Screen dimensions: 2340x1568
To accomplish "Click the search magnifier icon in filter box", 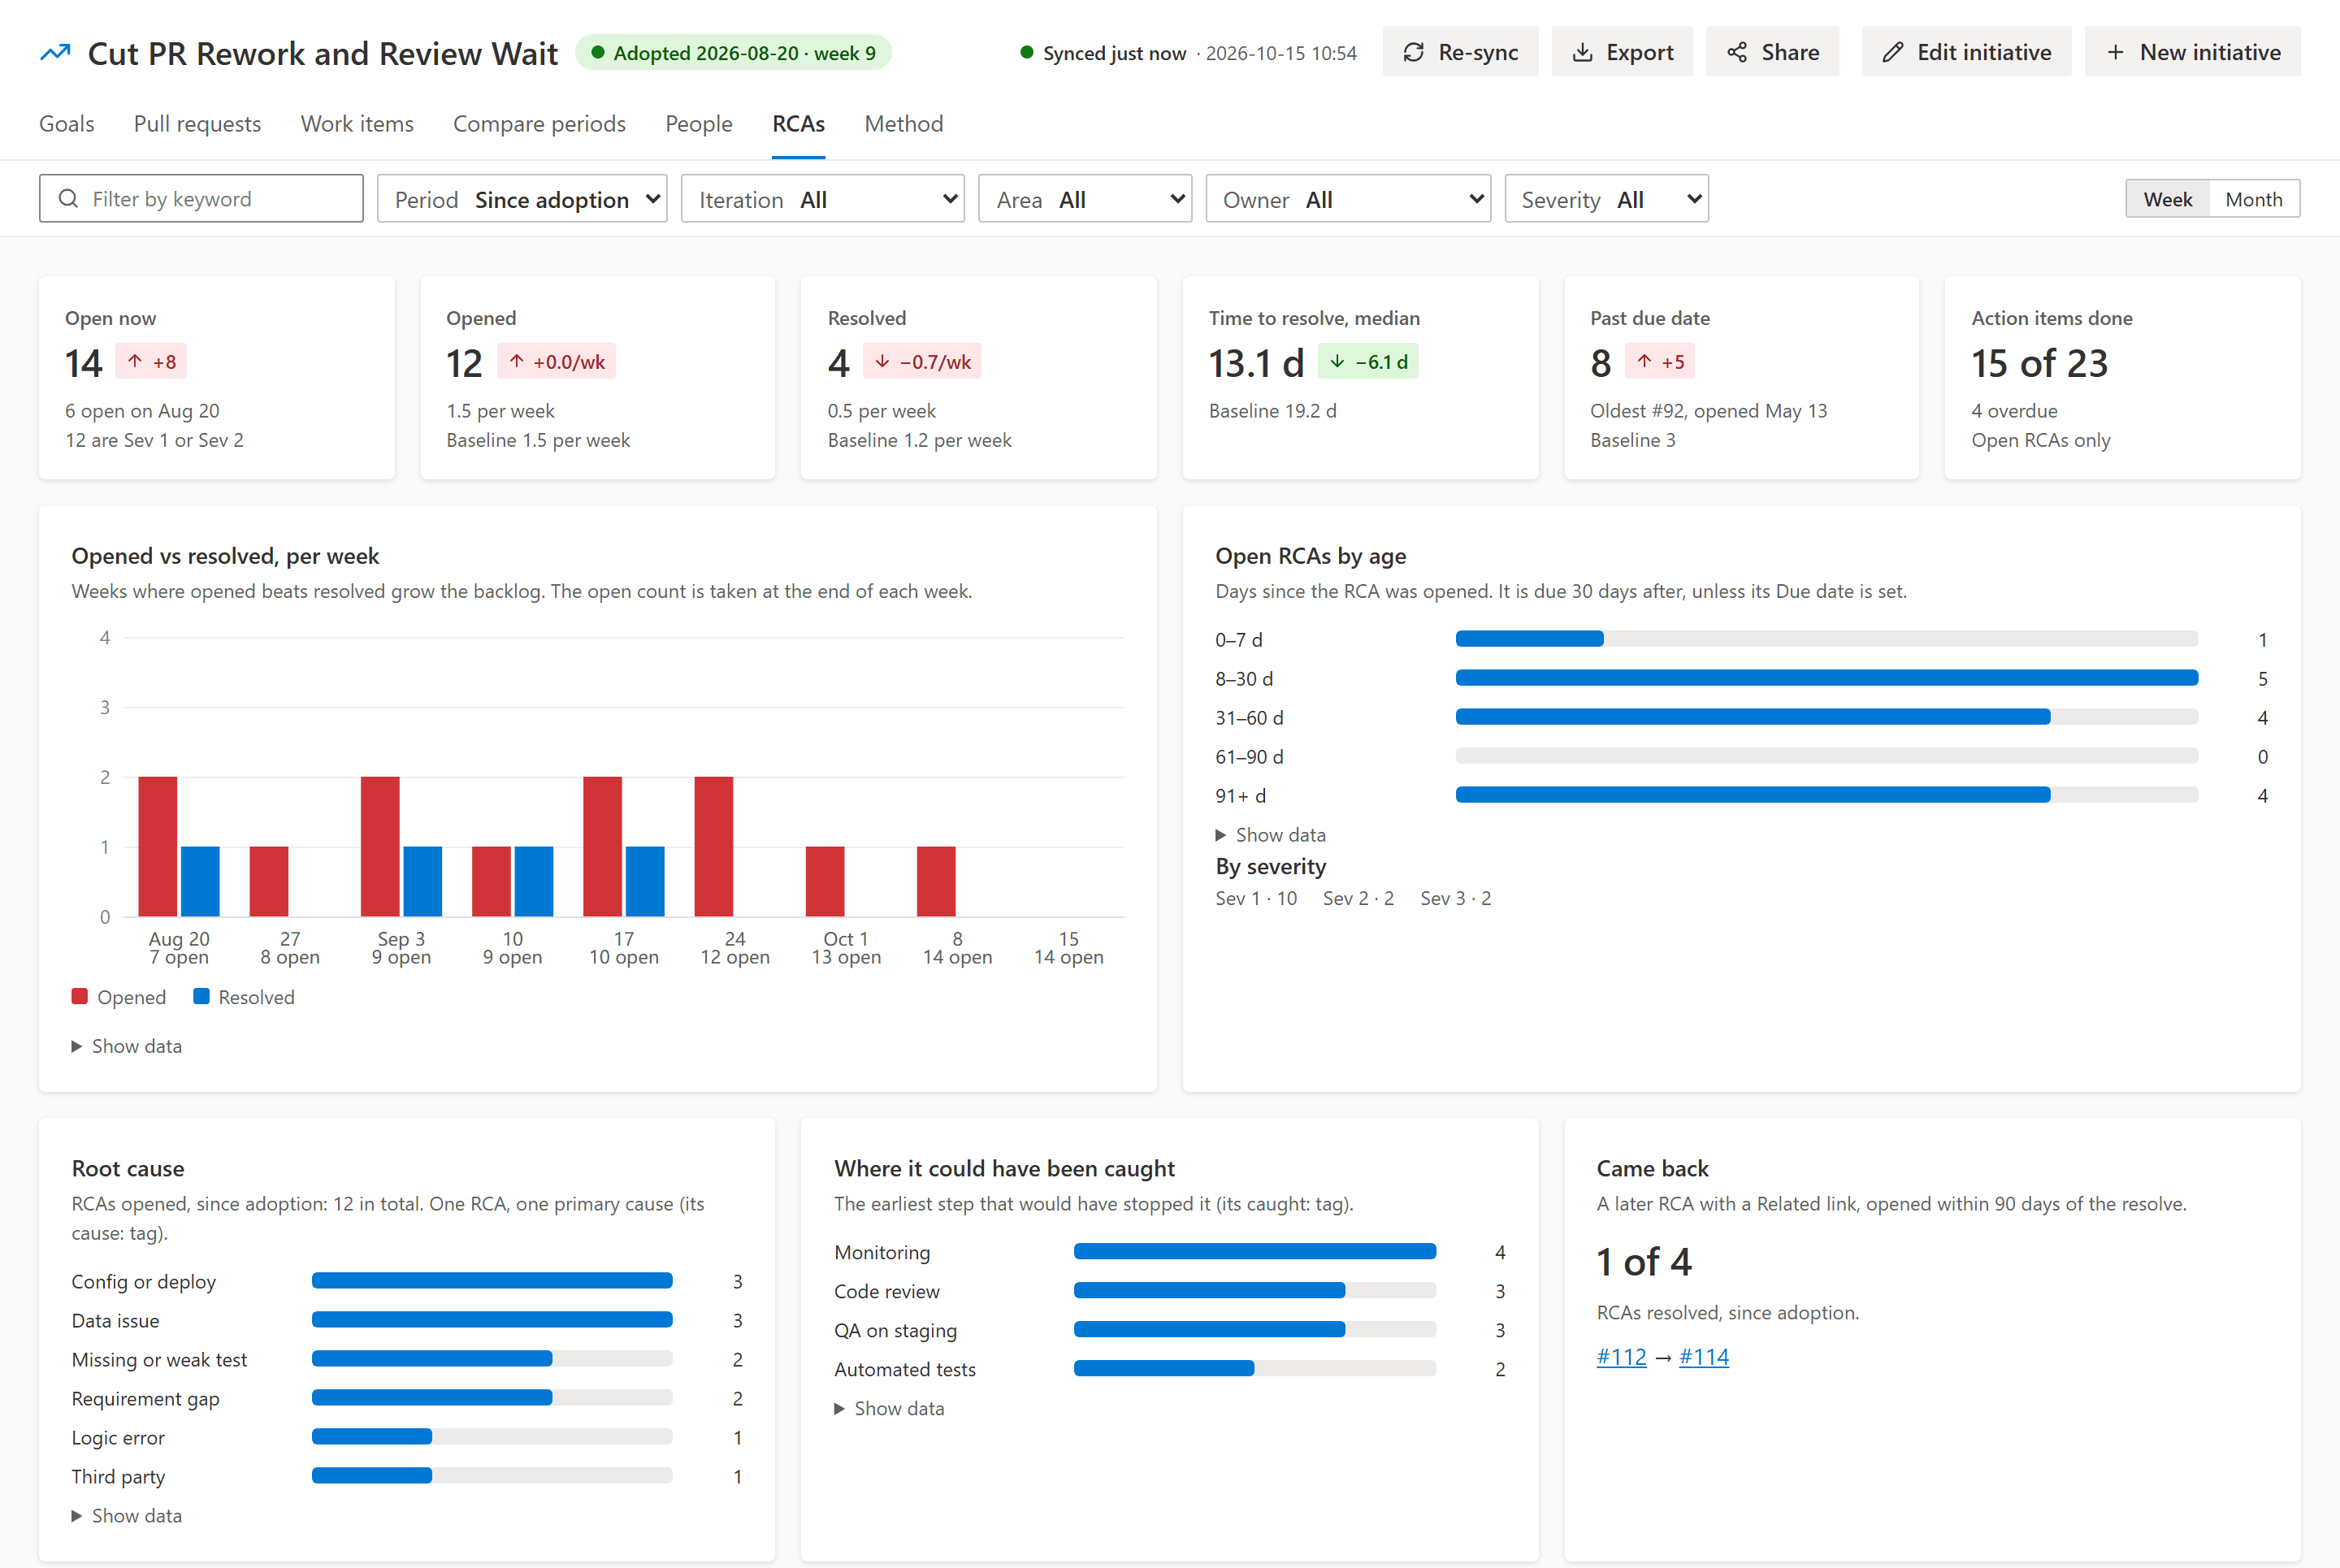I will click(x=68, y=198).
